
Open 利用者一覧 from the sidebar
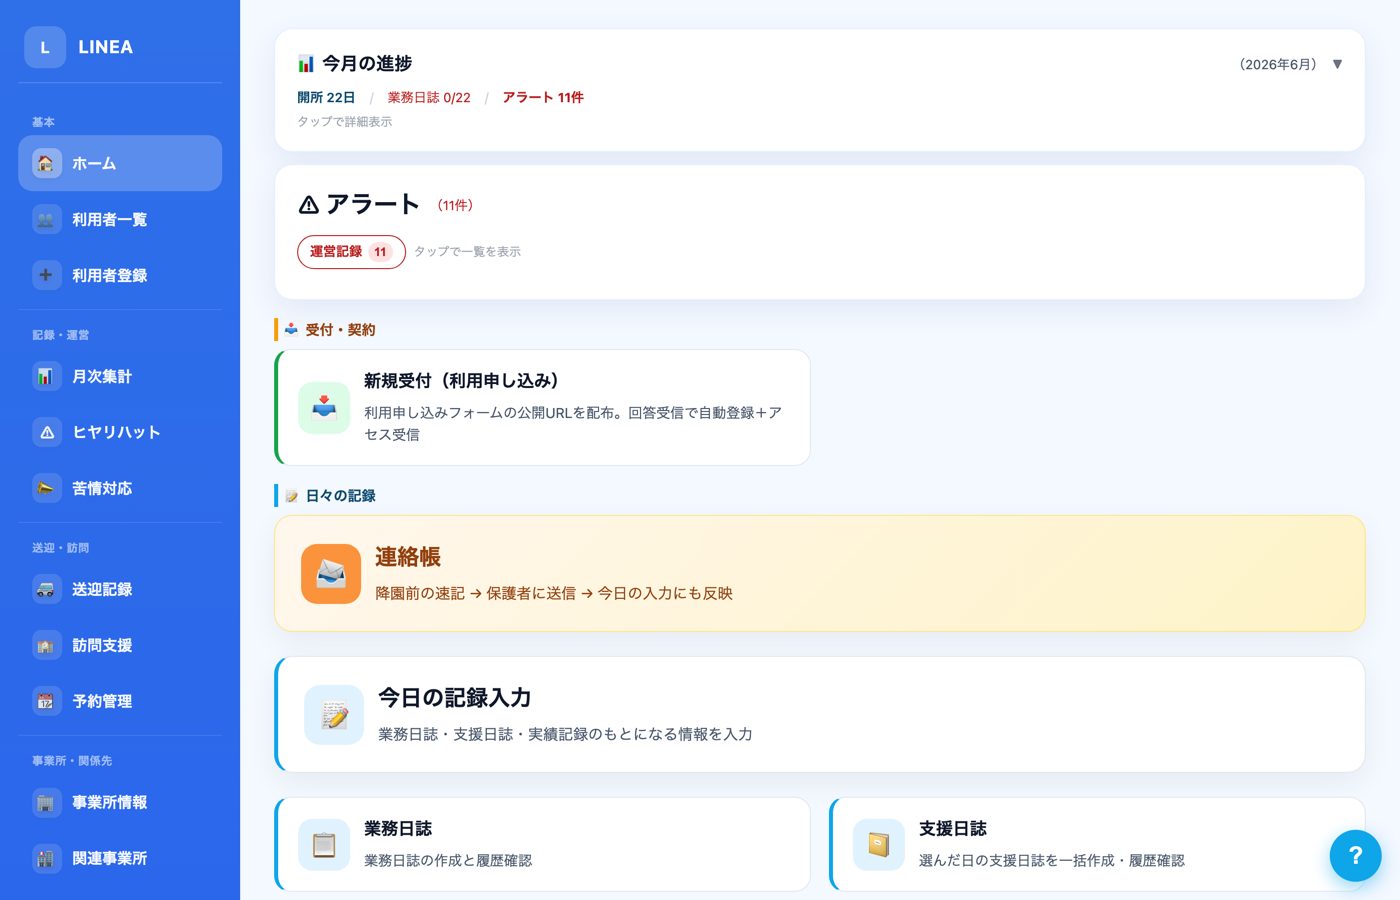coord(120,219)
